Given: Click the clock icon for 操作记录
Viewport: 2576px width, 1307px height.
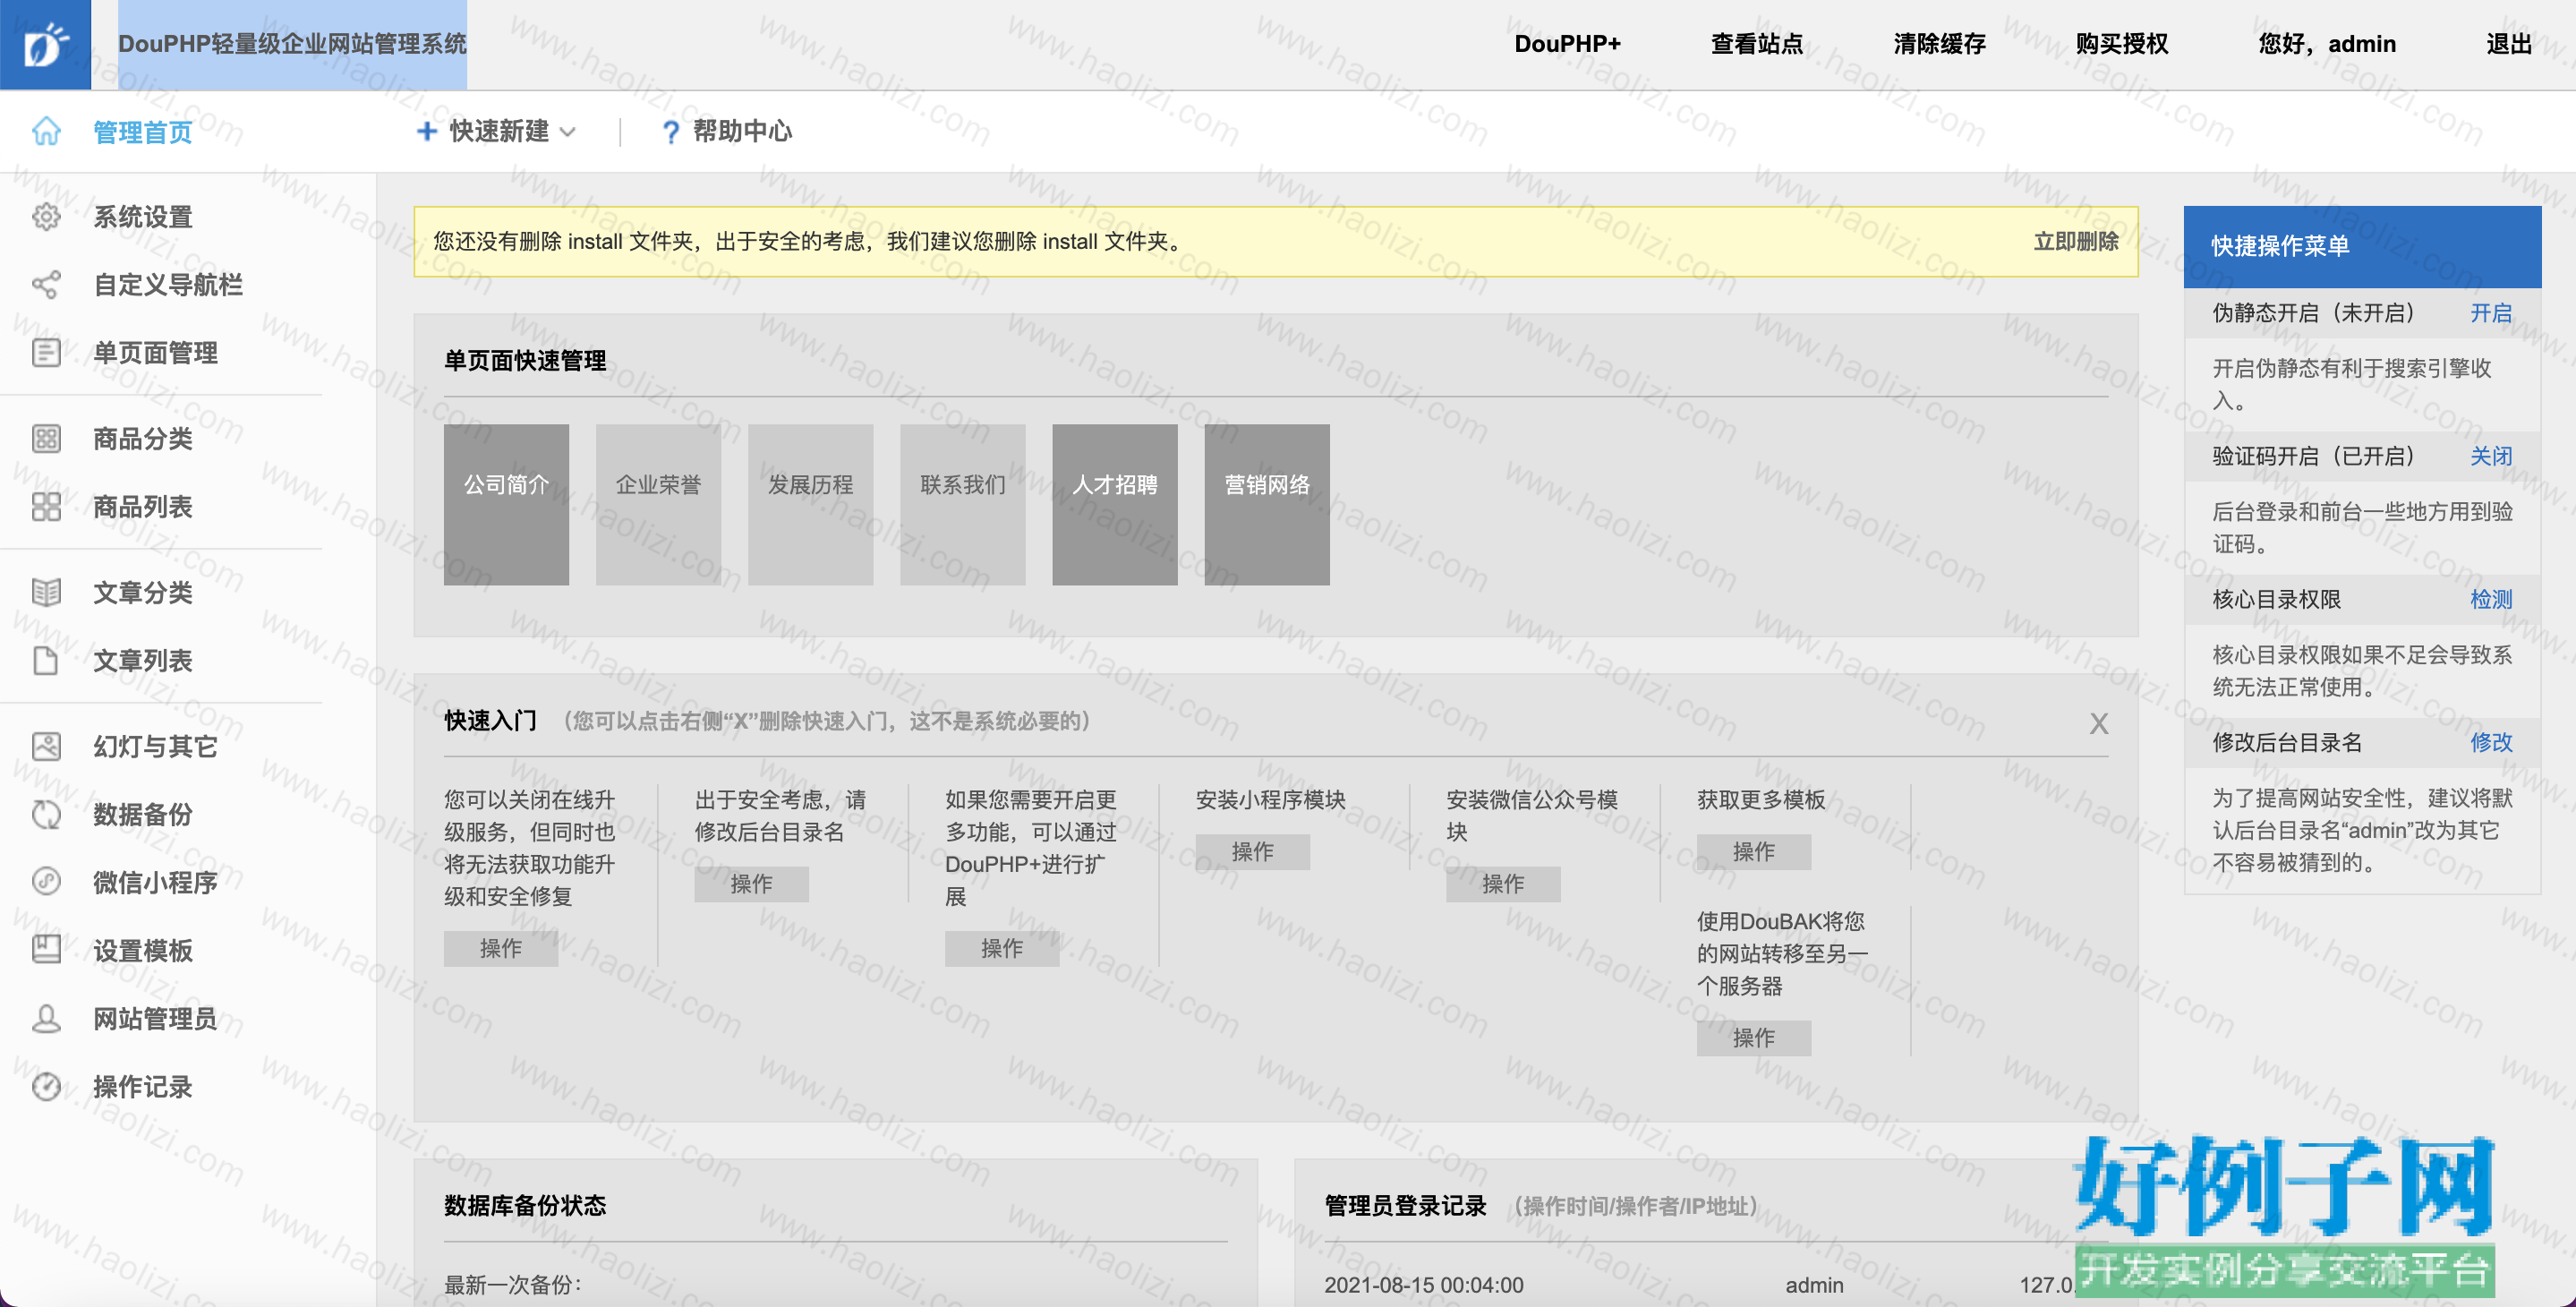Looking at the screenshot, I should pos(46,1087).
